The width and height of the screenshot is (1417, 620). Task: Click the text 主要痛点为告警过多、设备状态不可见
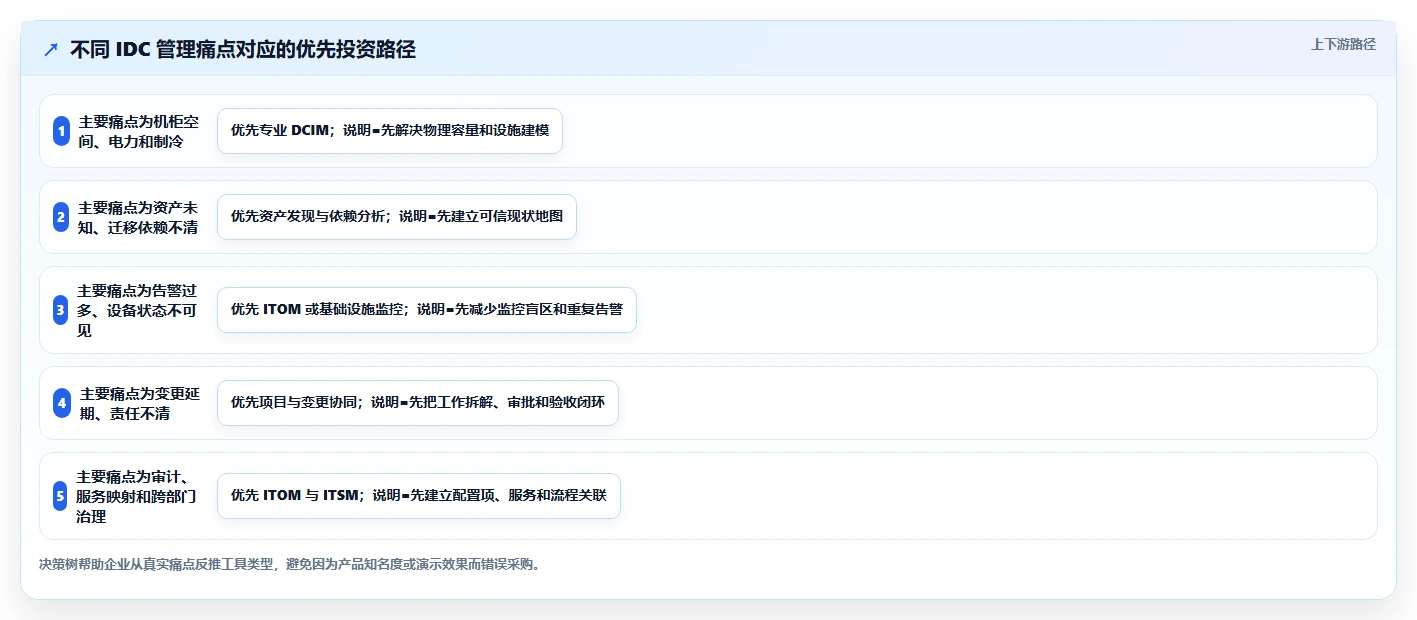[138, 310]
